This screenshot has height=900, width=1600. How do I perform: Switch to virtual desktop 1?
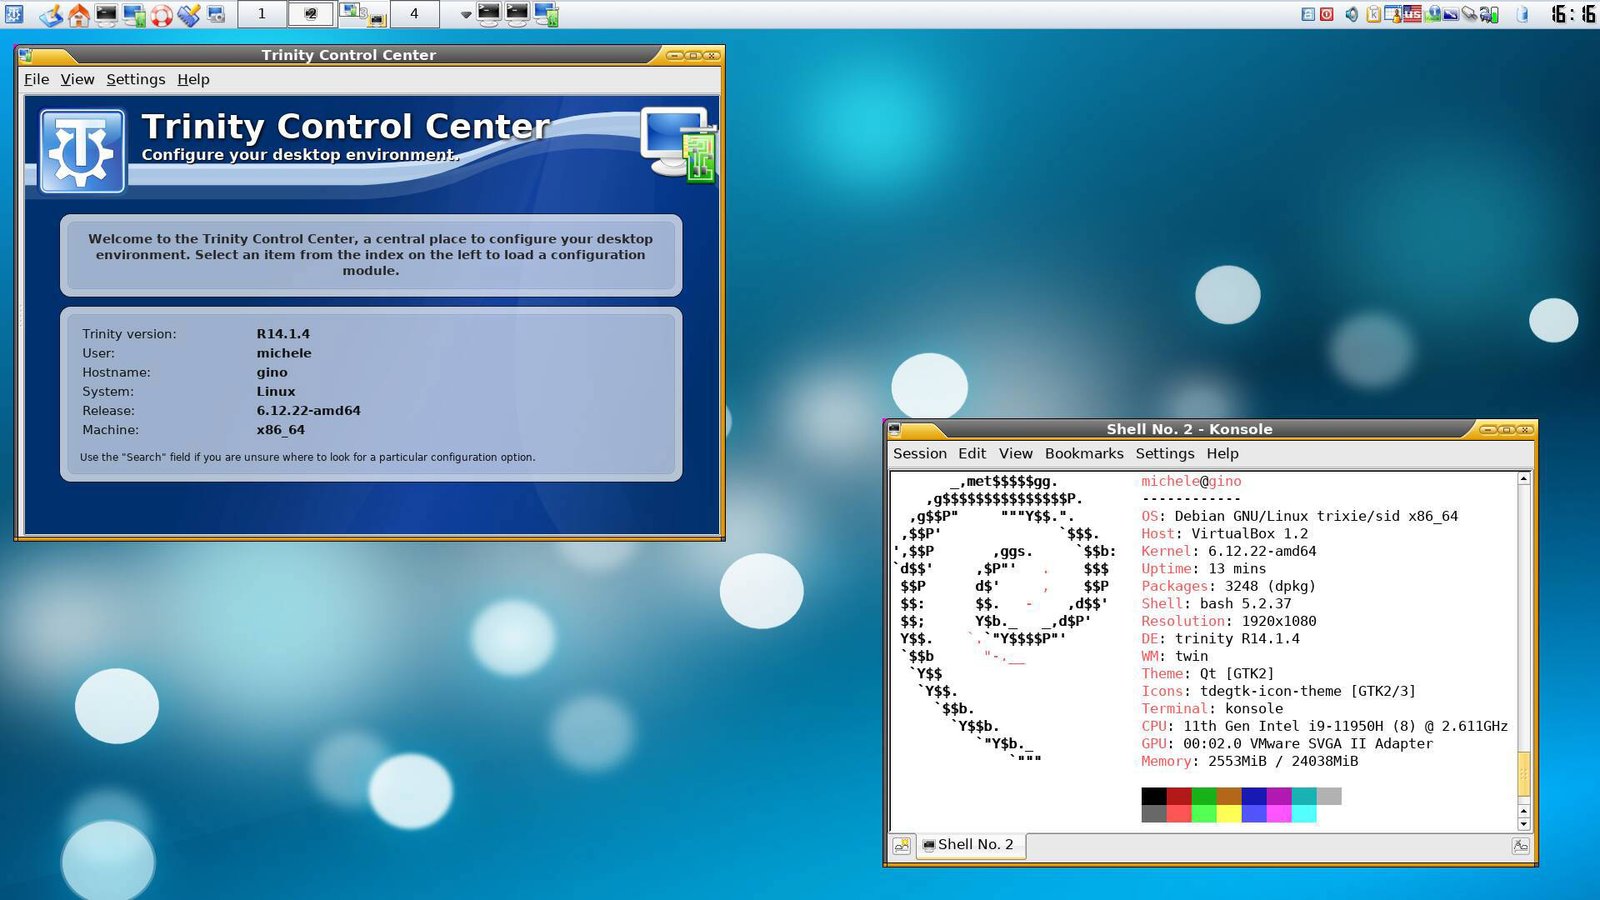pos(262,14)
